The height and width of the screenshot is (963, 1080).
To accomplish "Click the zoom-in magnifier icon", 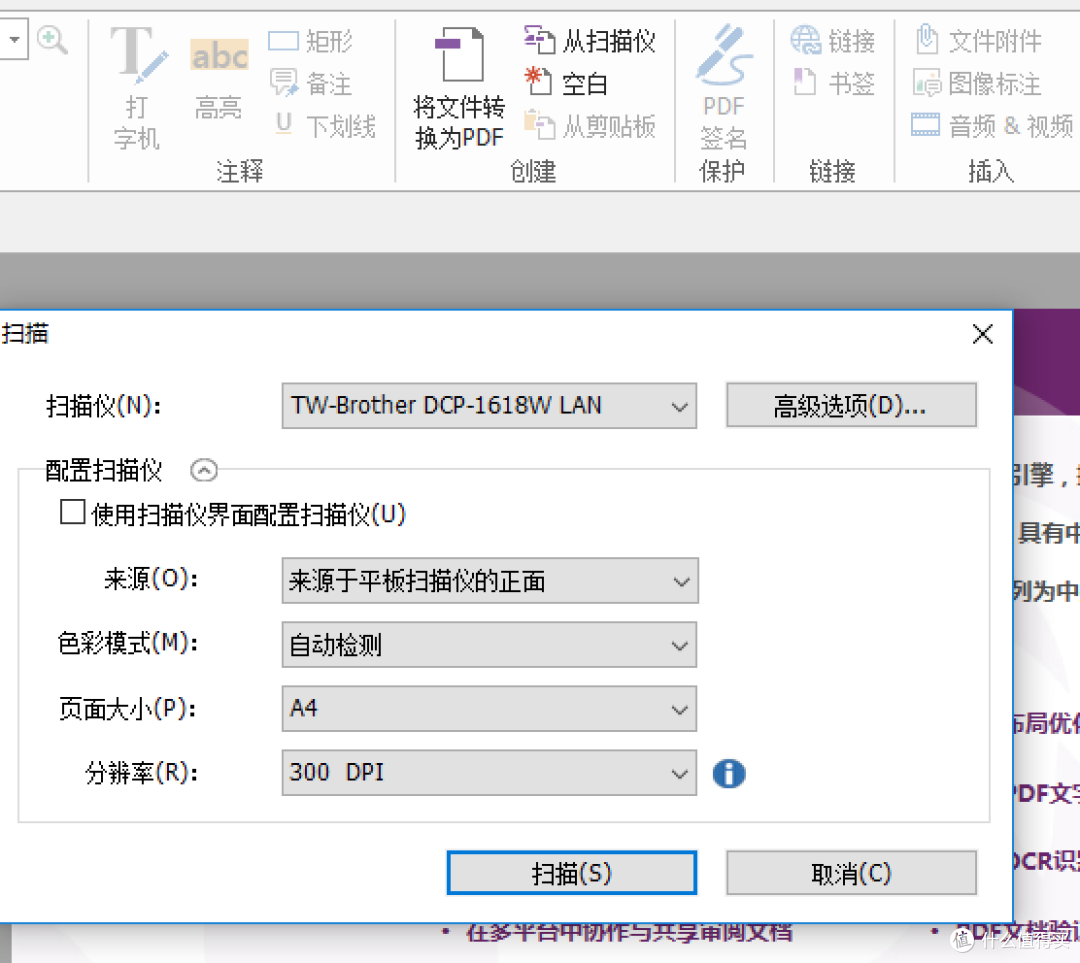I will click(52, 40).
